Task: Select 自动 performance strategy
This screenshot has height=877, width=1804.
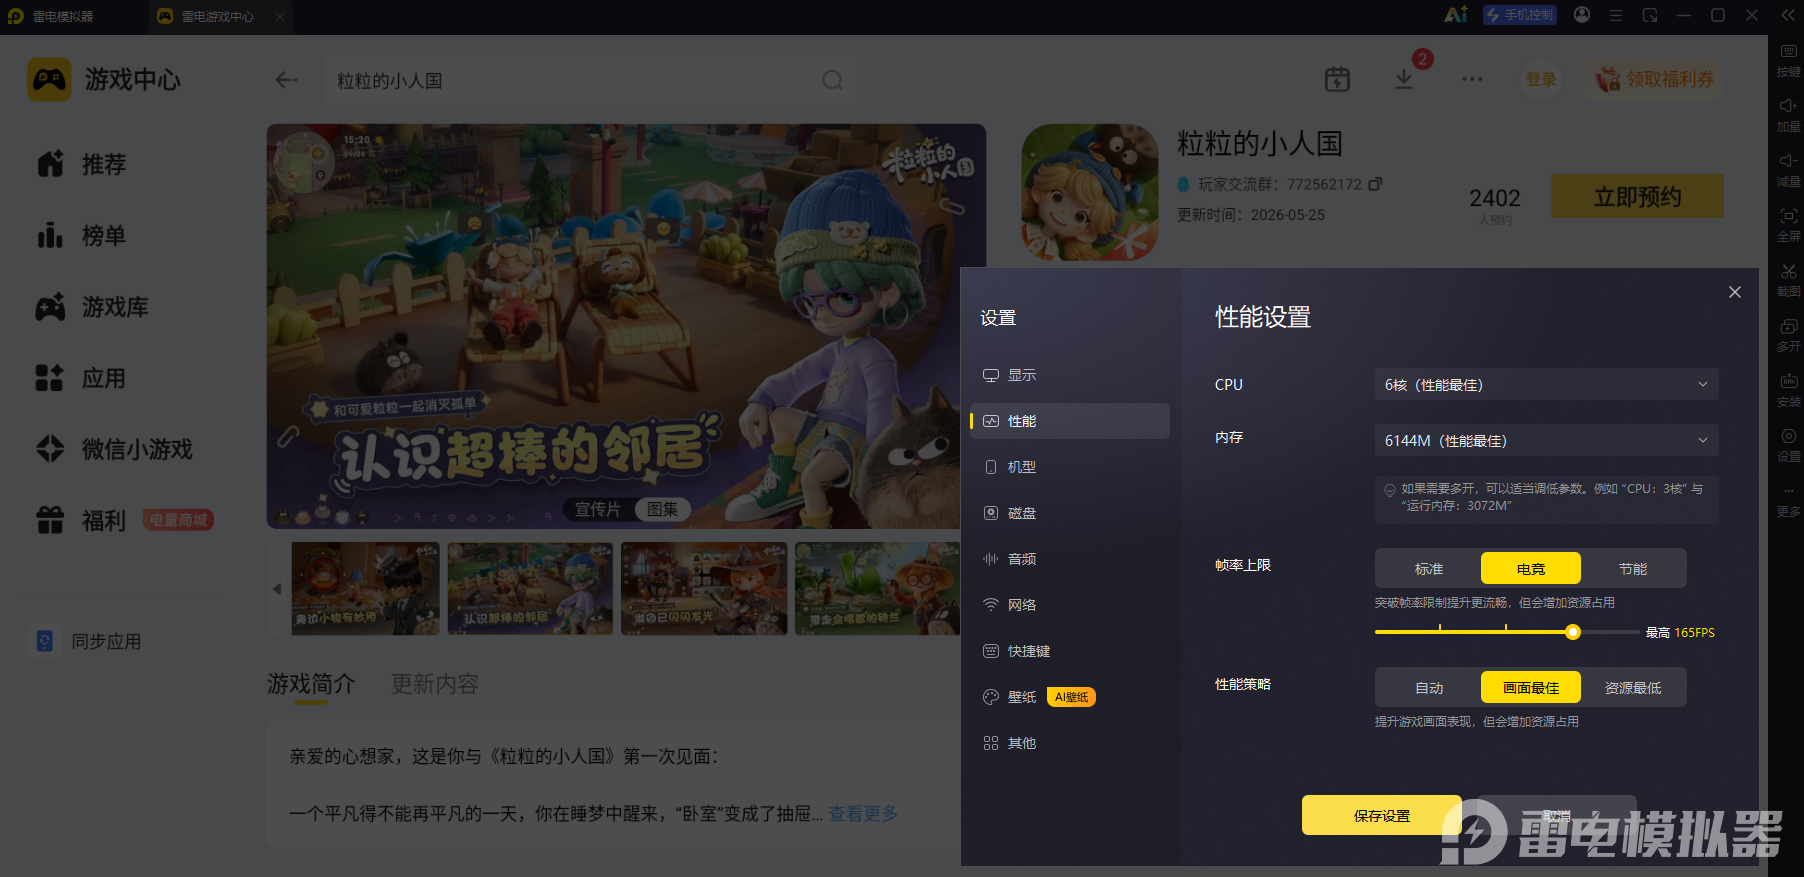Action: pos(1429,687)
